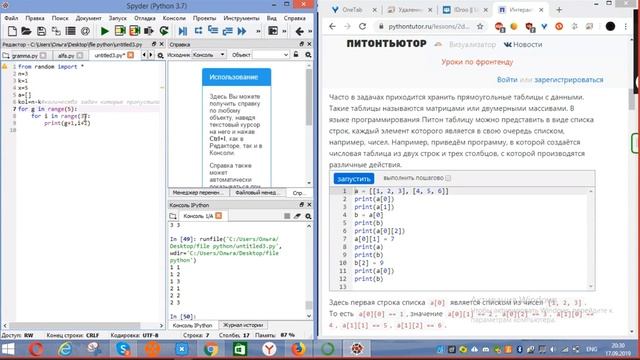Image resolution: width=640 pixels, height=360 pixels.
Task: Tick the выполнить пошагово checkbox
Action: click(448, 178)
